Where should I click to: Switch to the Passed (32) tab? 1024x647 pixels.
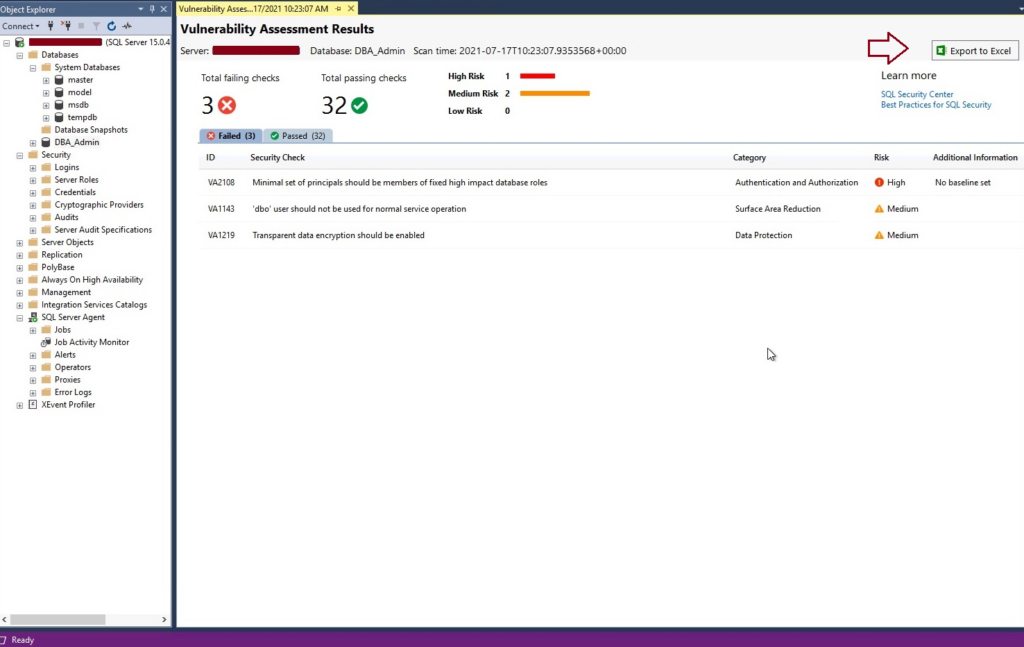click(x=298, y=136)
